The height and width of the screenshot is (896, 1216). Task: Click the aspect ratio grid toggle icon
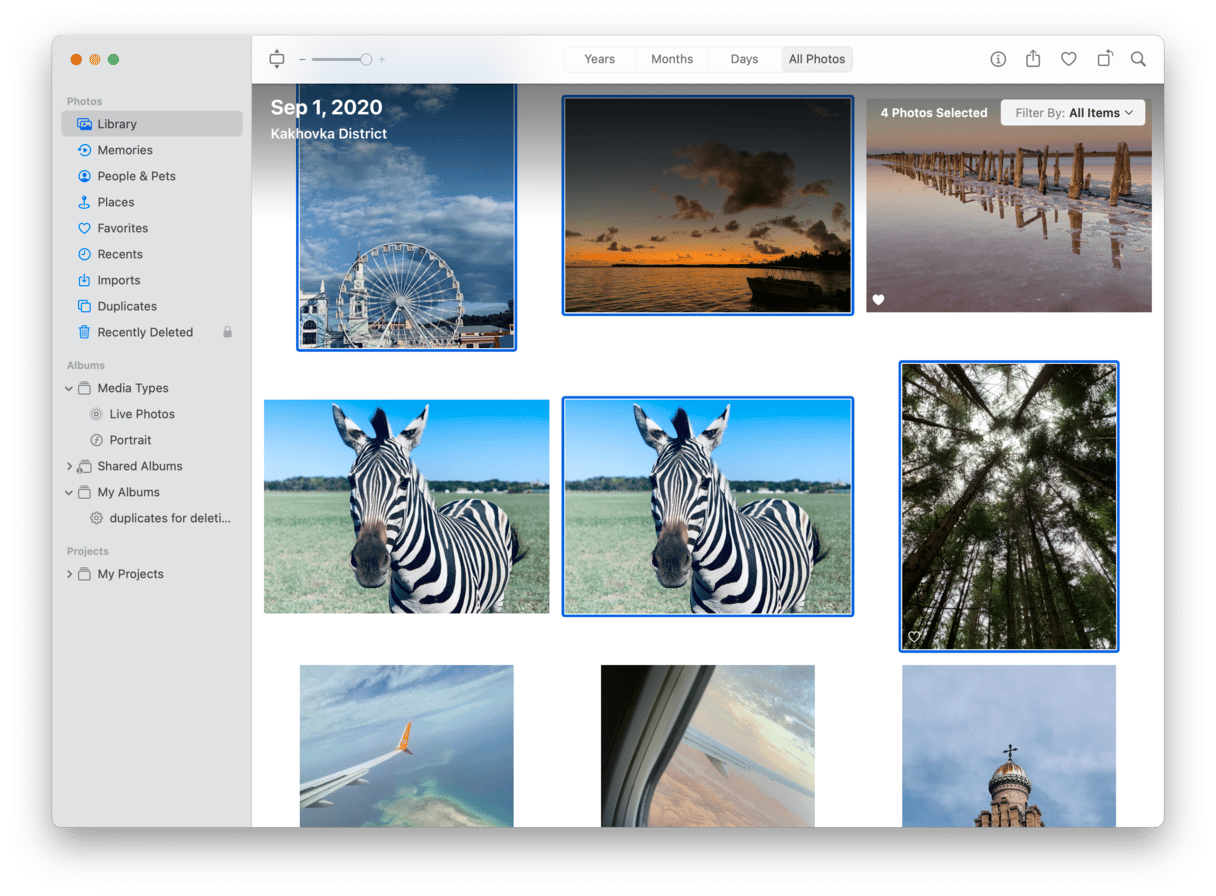[x=277, y=59]
